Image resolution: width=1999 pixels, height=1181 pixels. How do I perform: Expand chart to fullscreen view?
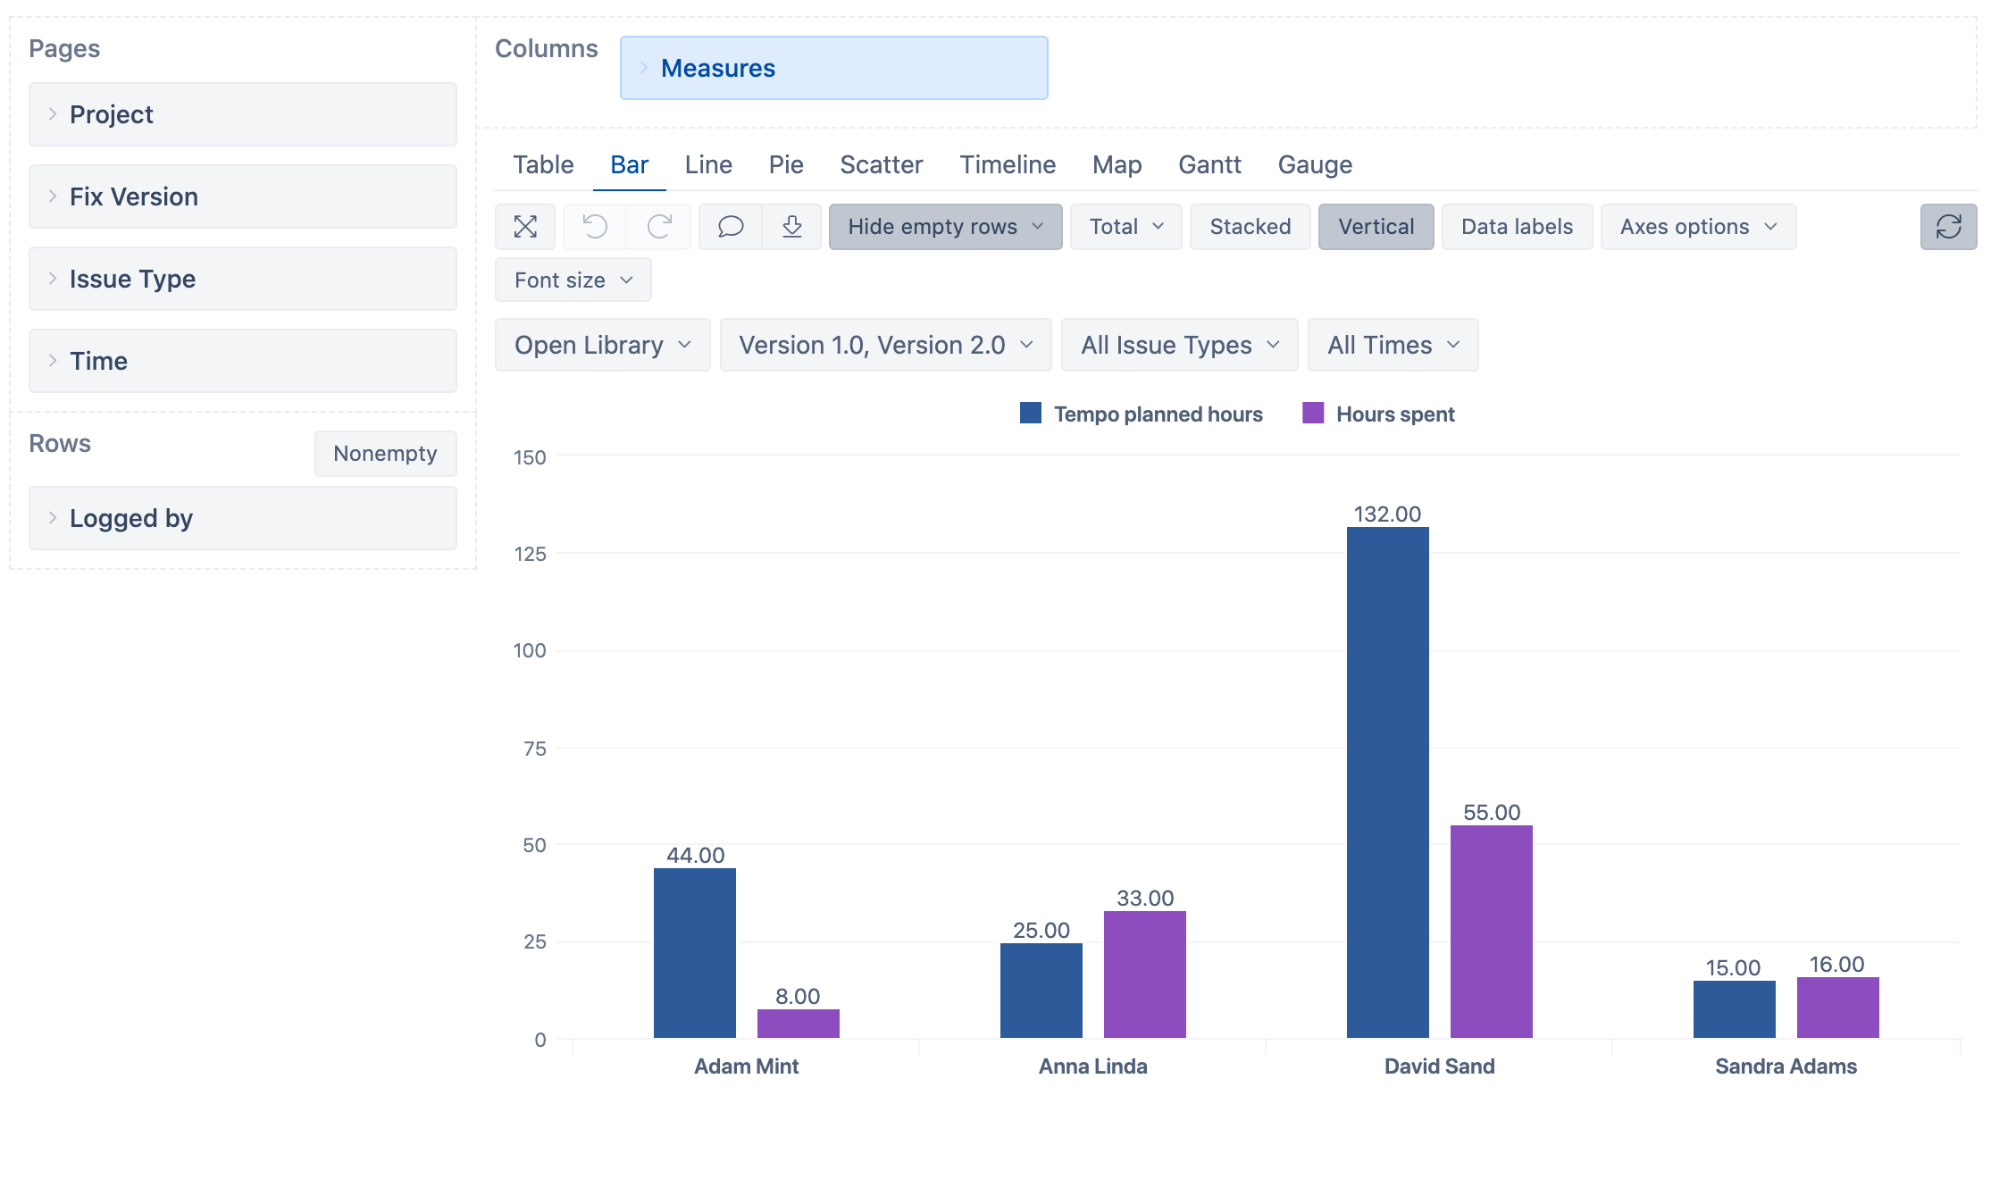click(525, 226)
